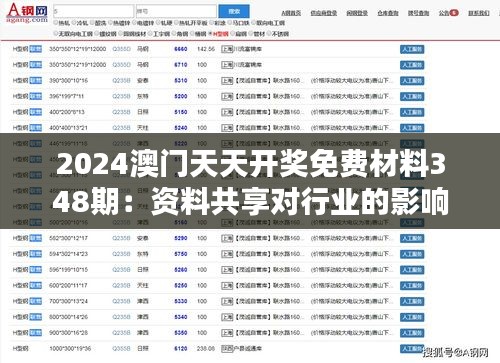Open 牌号查询 navigation link
This screenshot has height=363, width=500.
(418, 13)
